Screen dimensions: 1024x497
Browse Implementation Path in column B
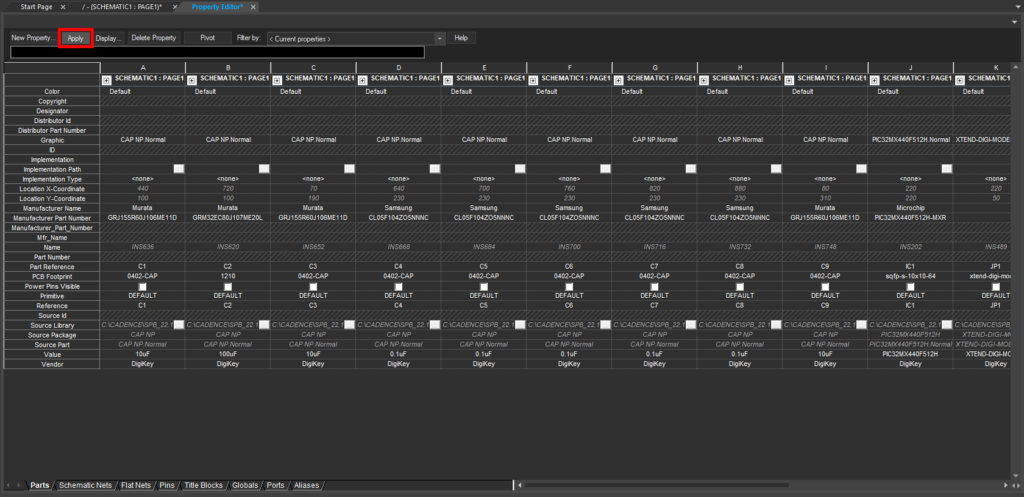click(x=264, y=168)
